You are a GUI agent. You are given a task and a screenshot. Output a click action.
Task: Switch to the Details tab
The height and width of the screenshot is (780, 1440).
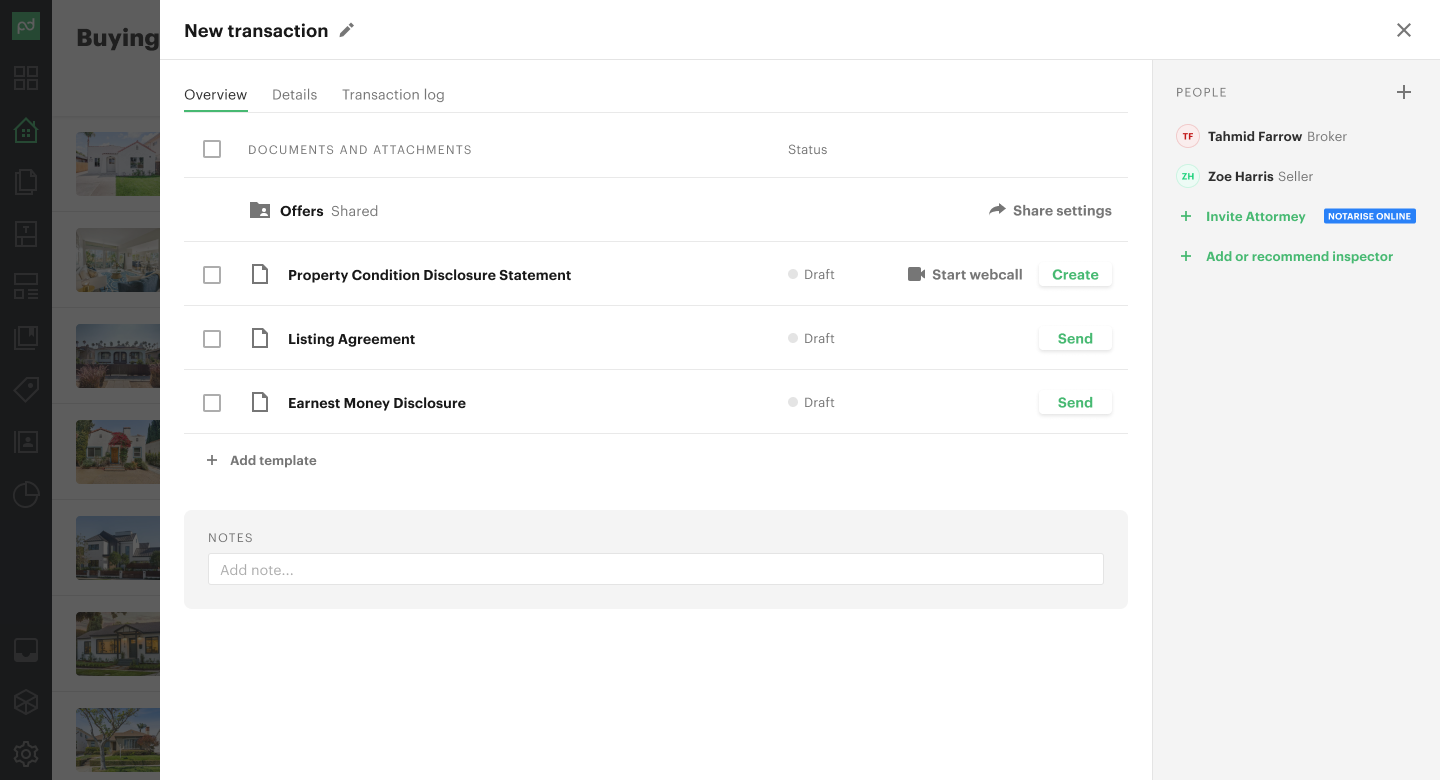(294, 95)
